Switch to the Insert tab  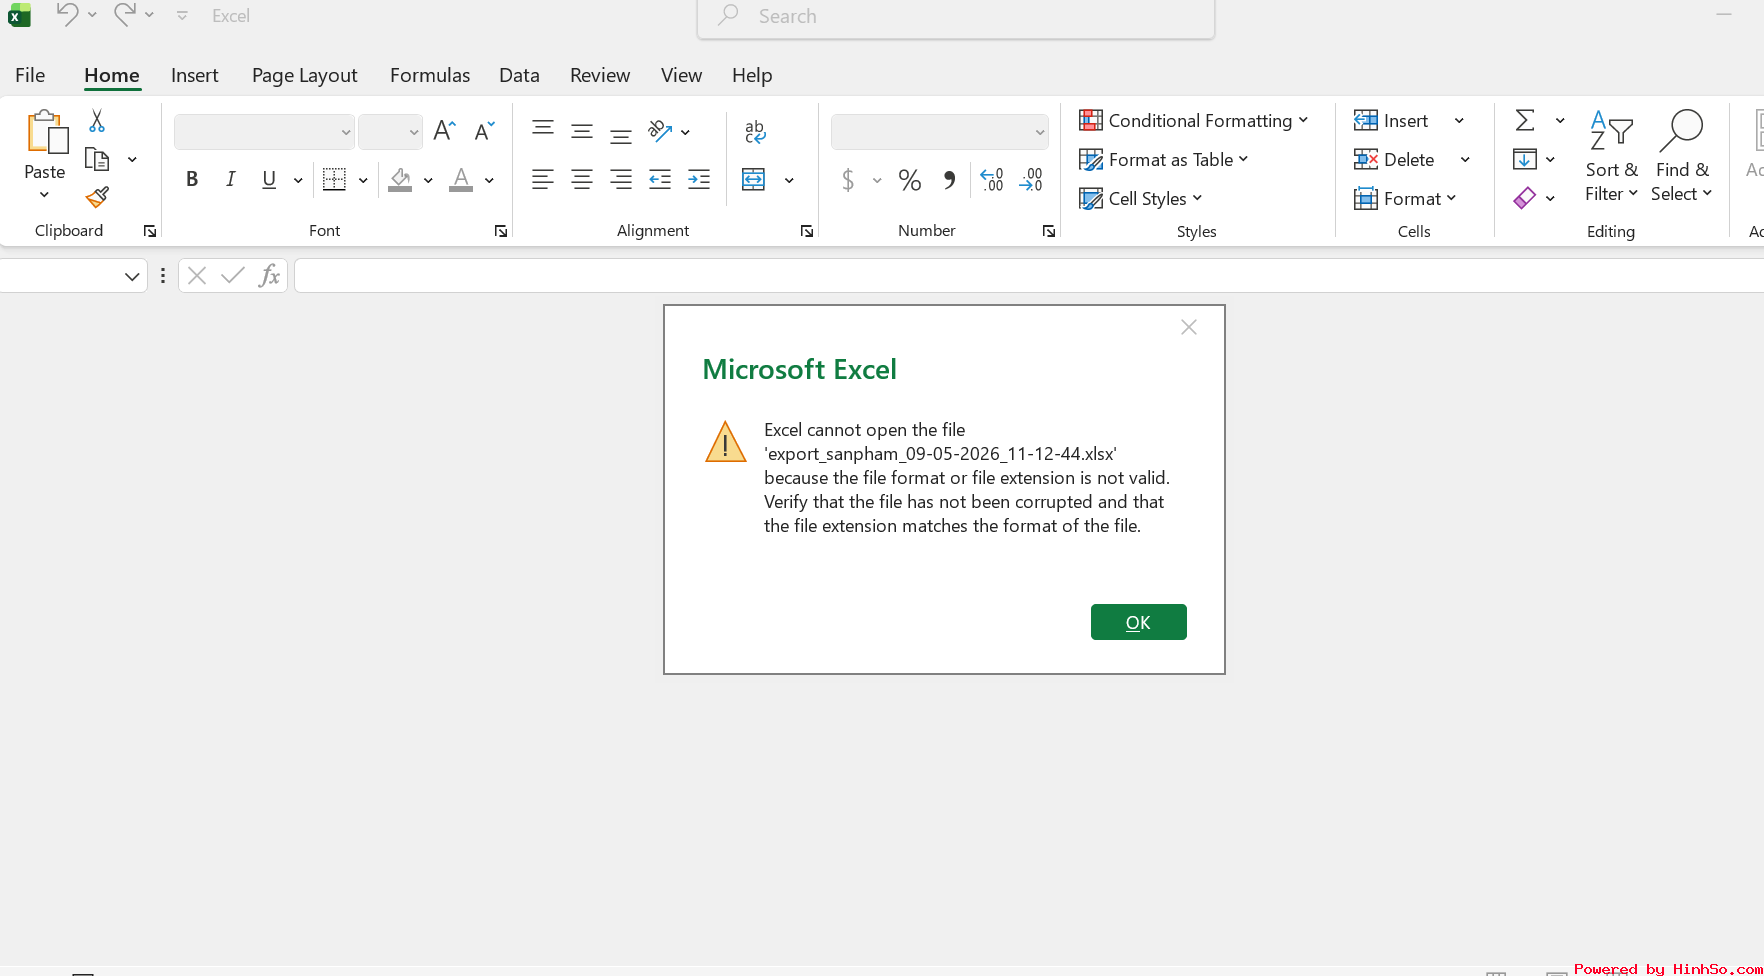pos(195,75)
